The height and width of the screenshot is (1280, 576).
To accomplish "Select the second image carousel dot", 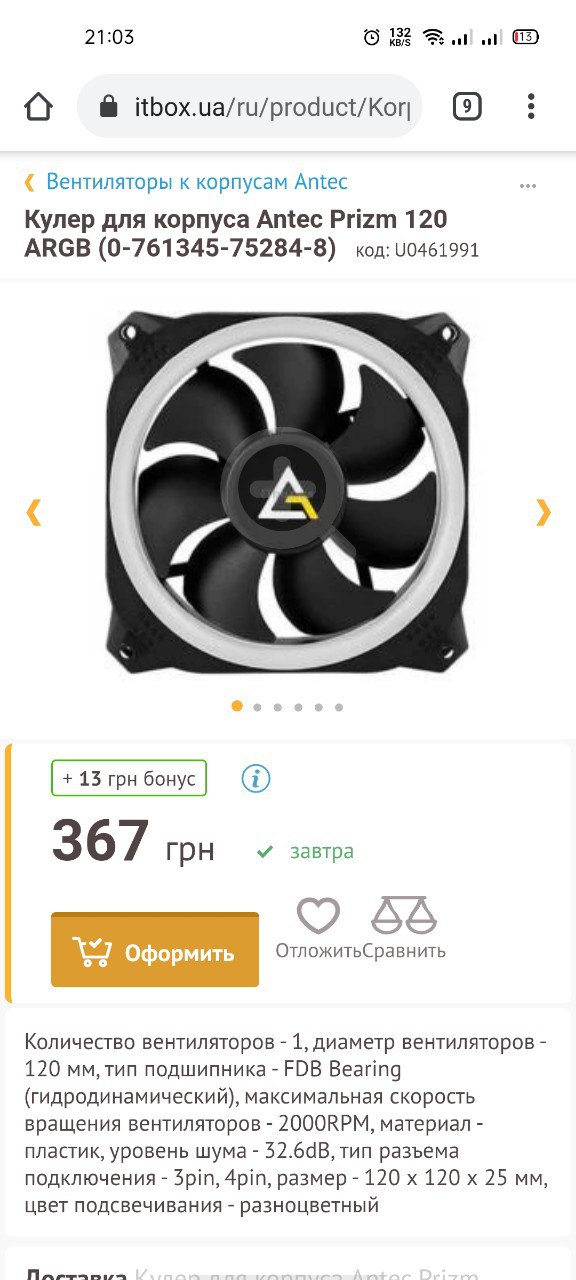I will point(257,707).
